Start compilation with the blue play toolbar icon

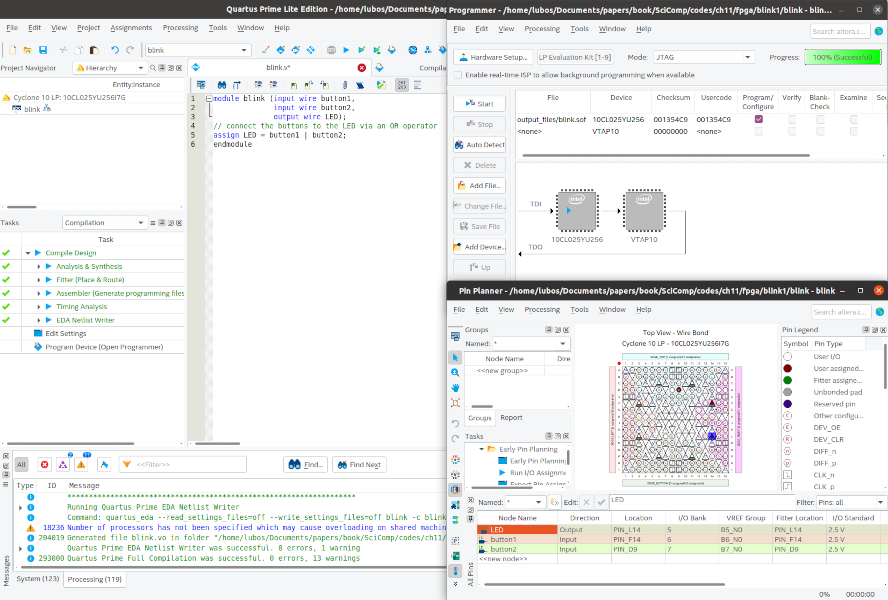[346, 50]
